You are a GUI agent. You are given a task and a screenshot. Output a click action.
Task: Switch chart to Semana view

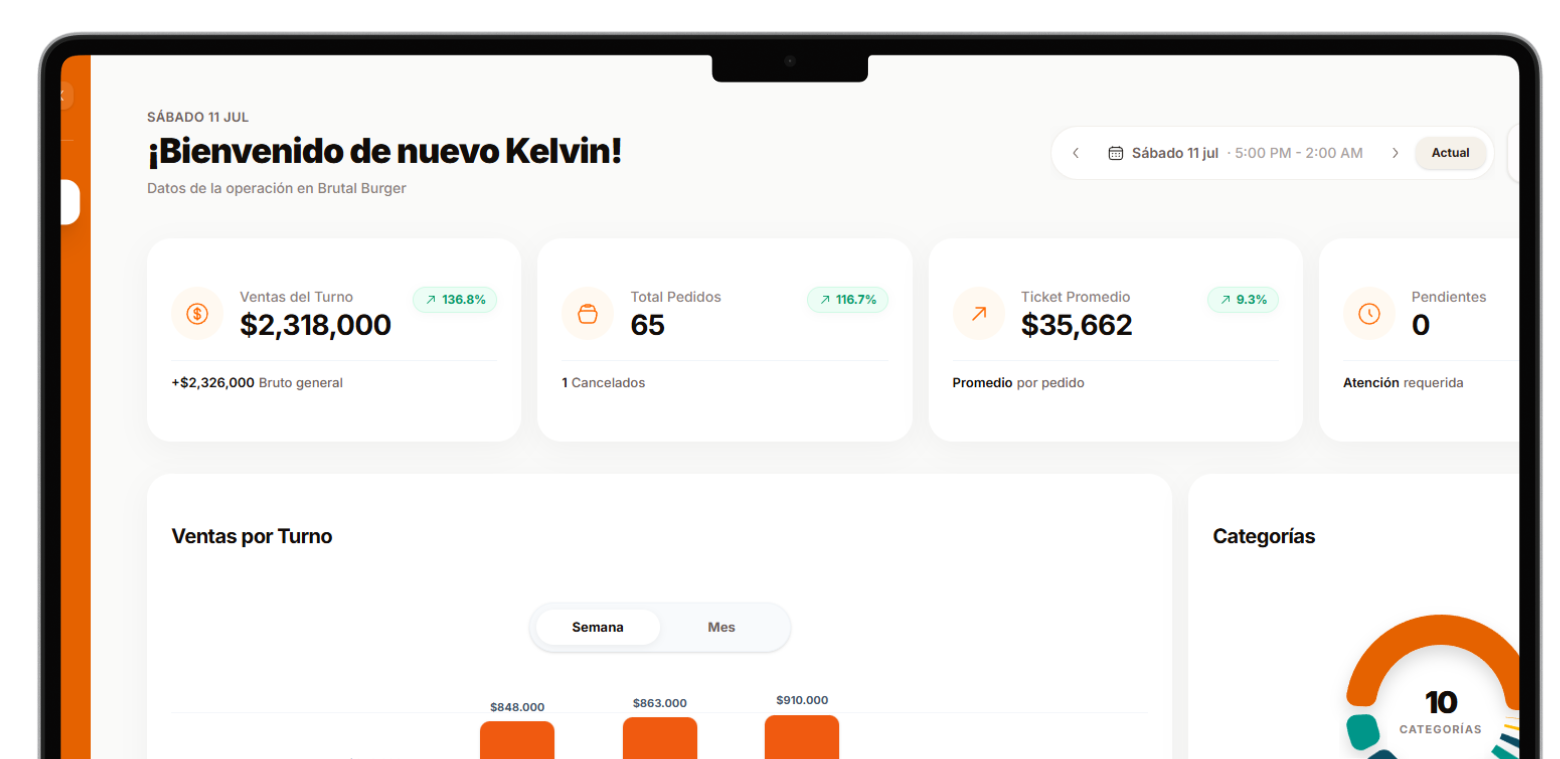pos(598,627)
